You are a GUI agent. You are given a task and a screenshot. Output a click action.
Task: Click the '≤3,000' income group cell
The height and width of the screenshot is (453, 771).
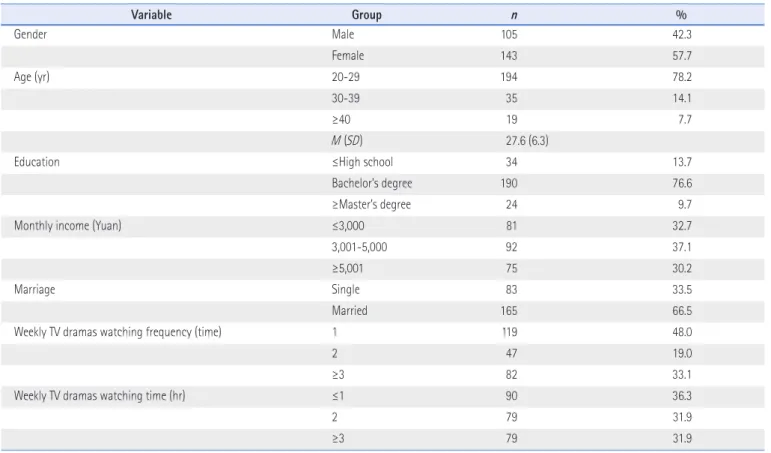(x=348, y=226)
